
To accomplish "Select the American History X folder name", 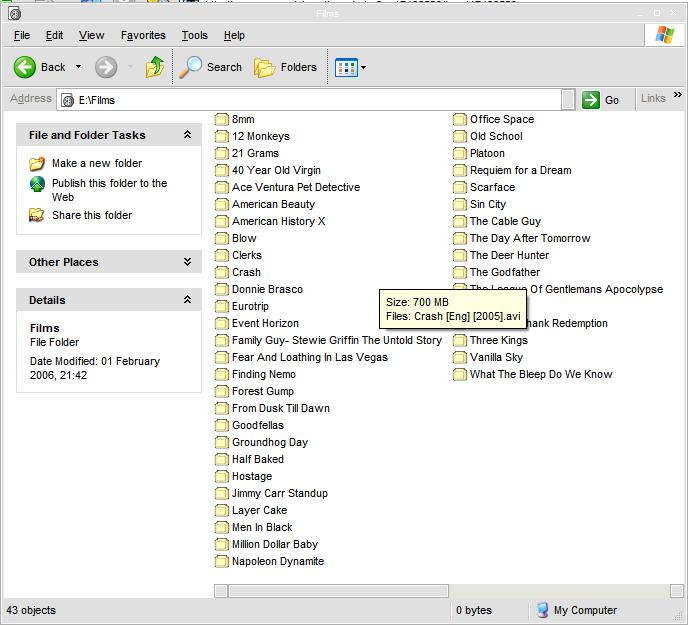I will tap(279, 221).
